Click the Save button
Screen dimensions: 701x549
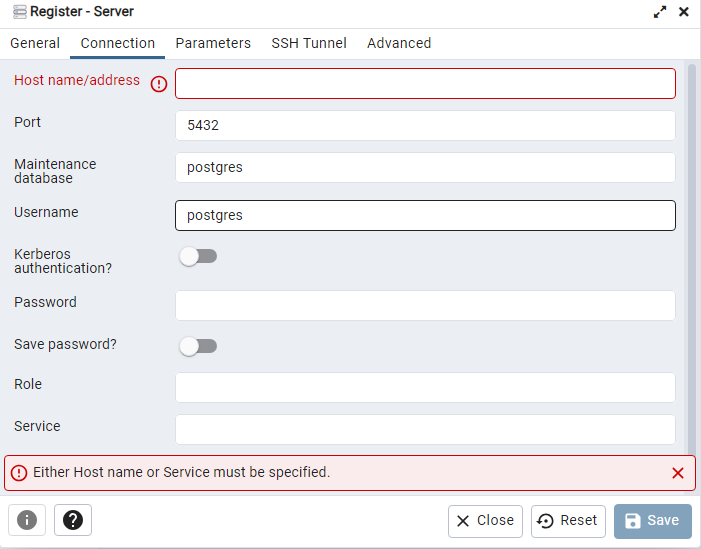pos(653,521)
